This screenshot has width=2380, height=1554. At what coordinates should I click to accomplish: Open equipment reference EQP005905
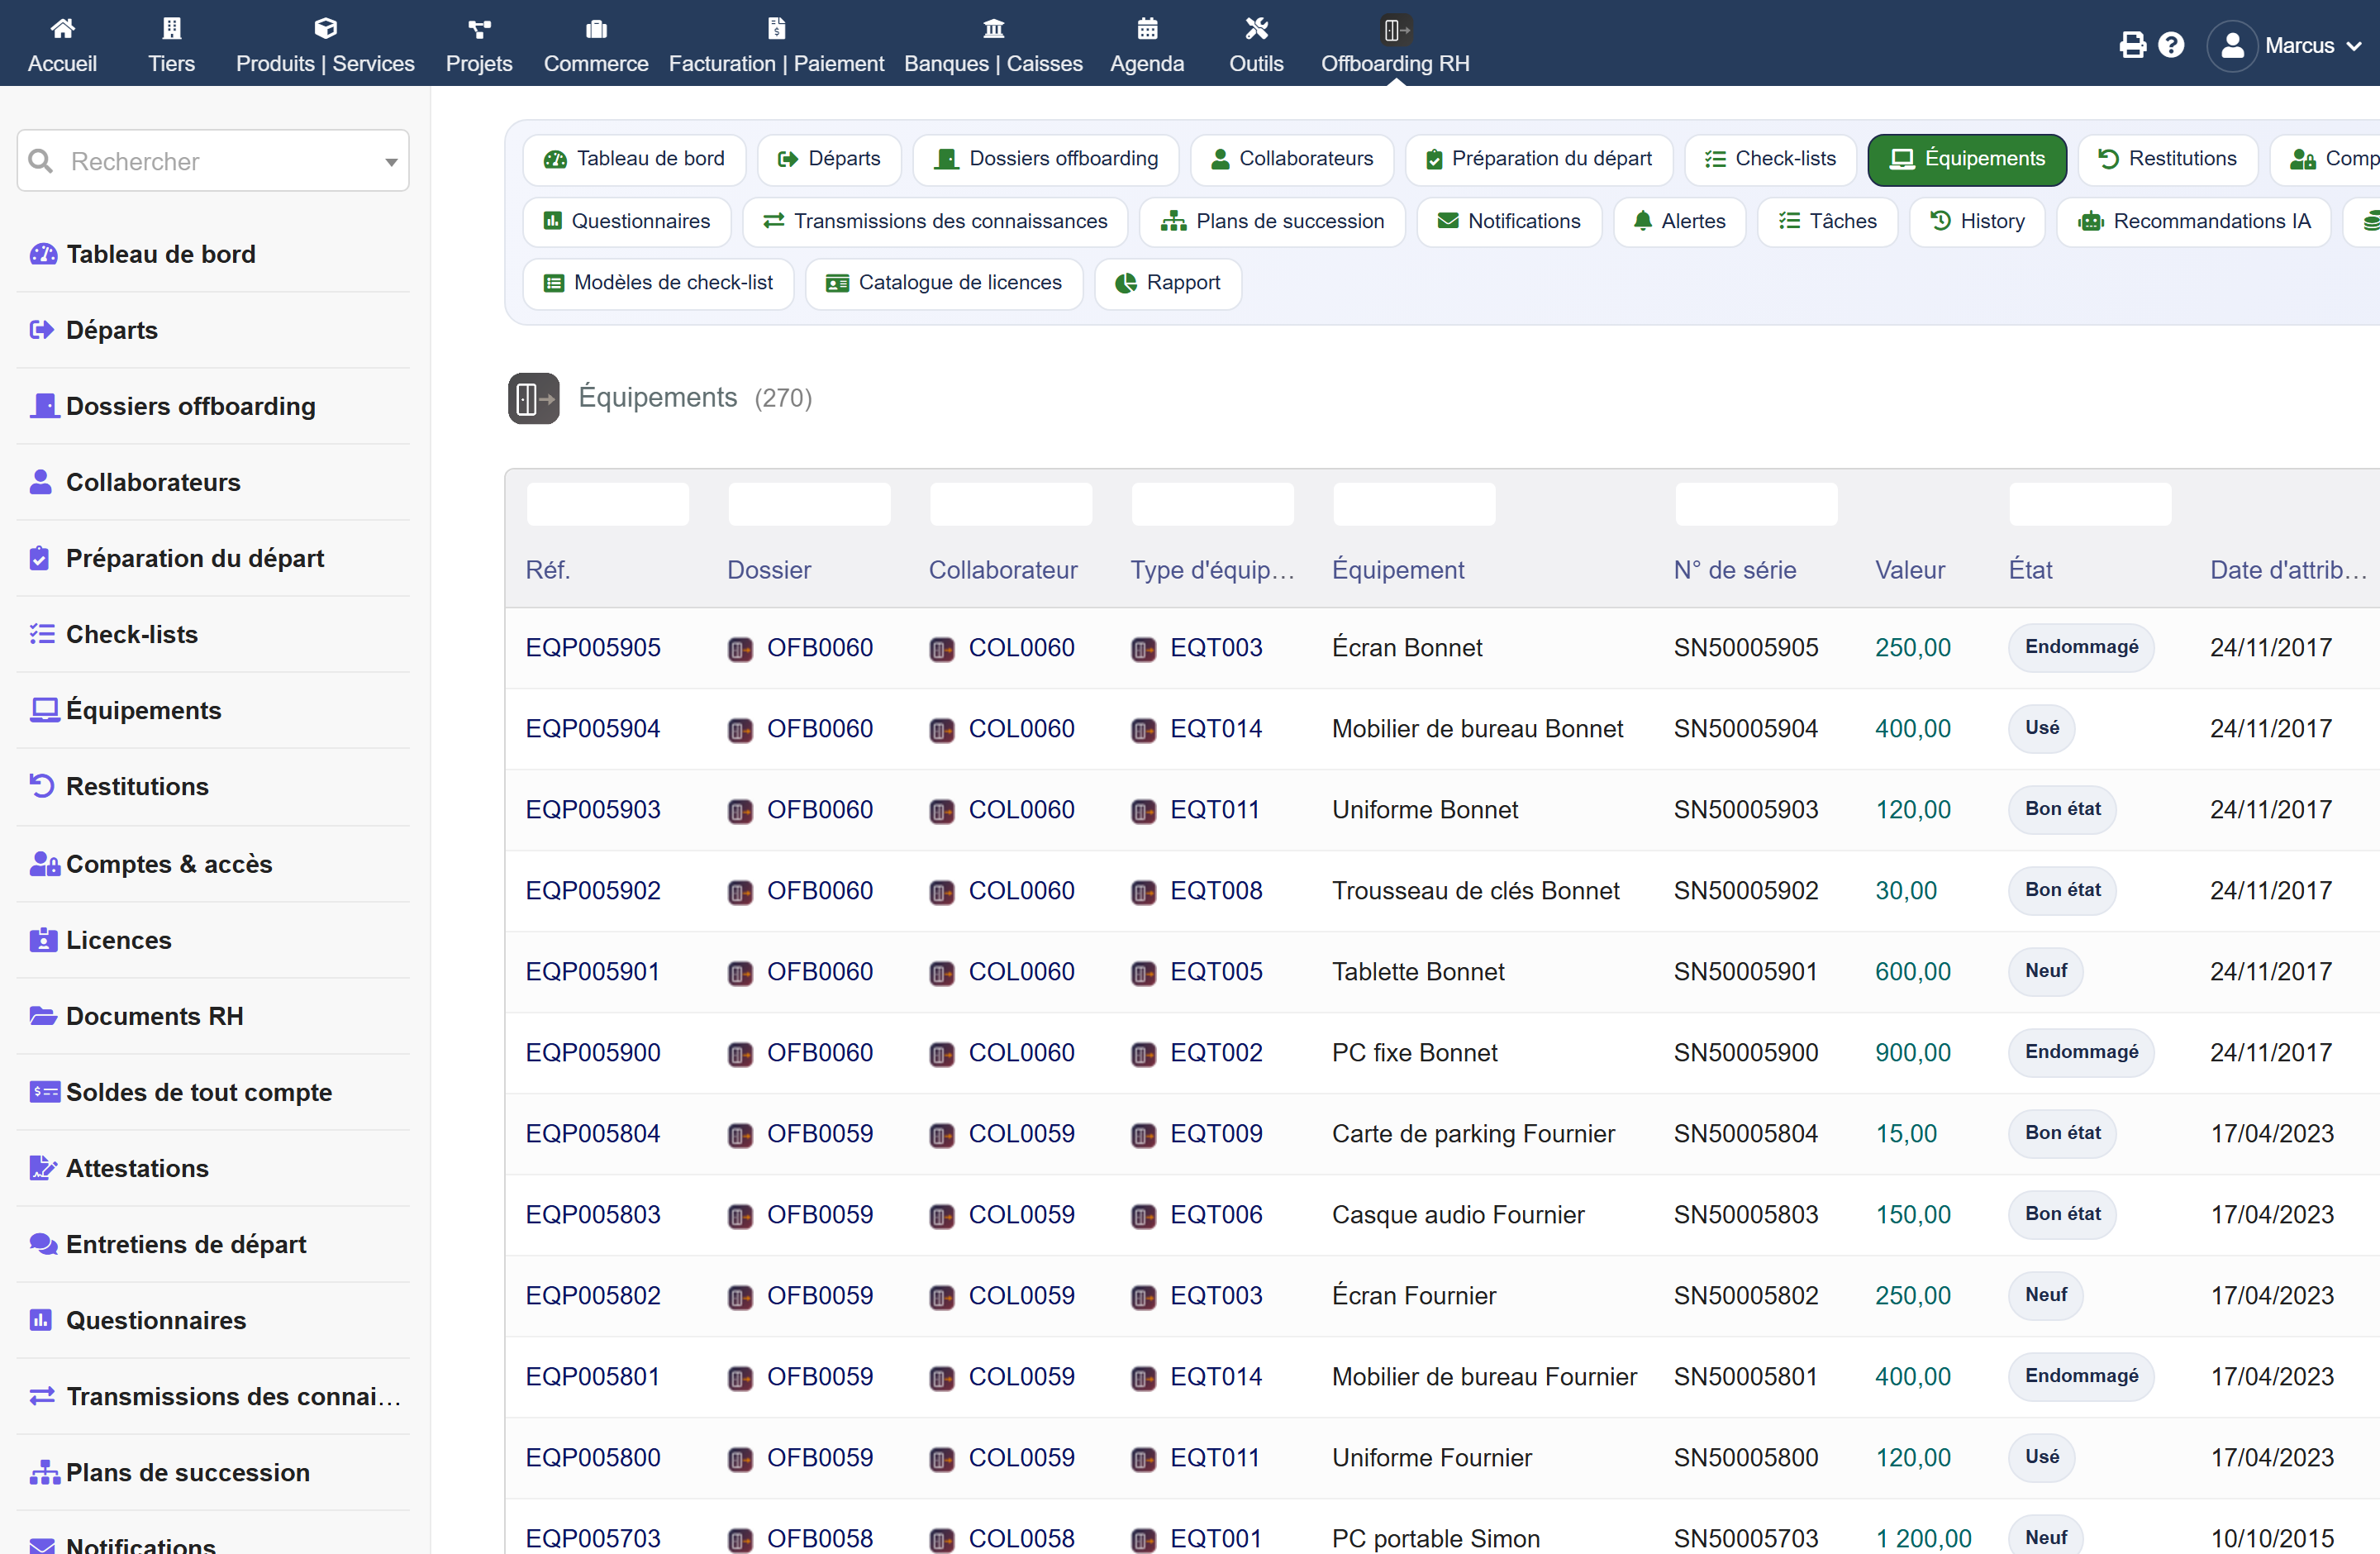coord(593,648)
